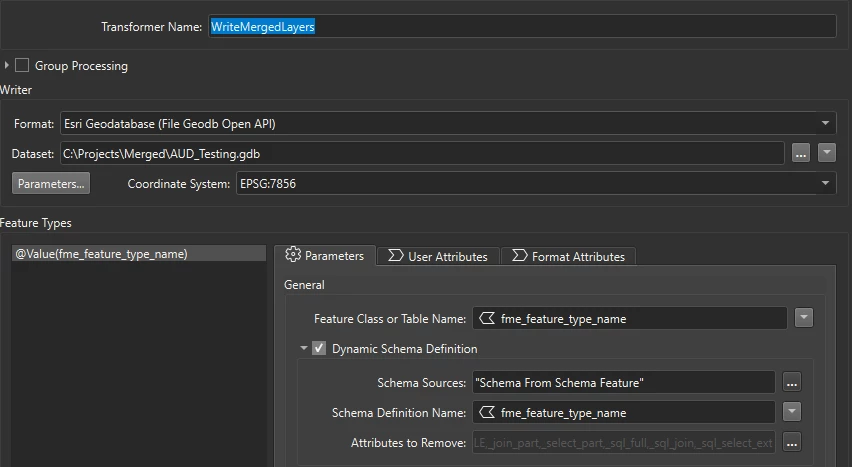The height and width of the screenshot is (467, 852).
Task: Click the Dataset path input field
Action: pos(422,154)
